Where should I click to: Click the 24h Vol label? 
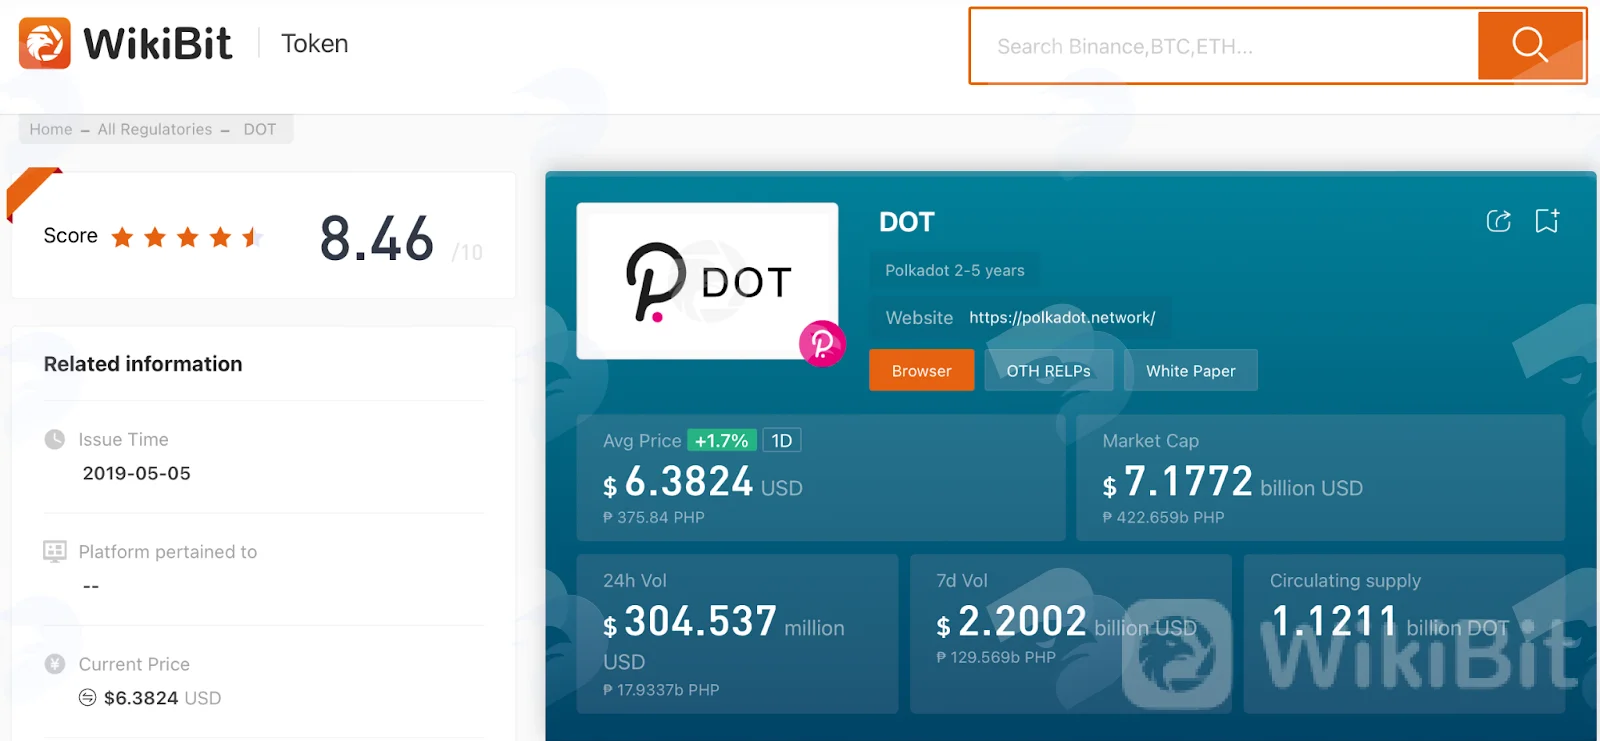635,581
